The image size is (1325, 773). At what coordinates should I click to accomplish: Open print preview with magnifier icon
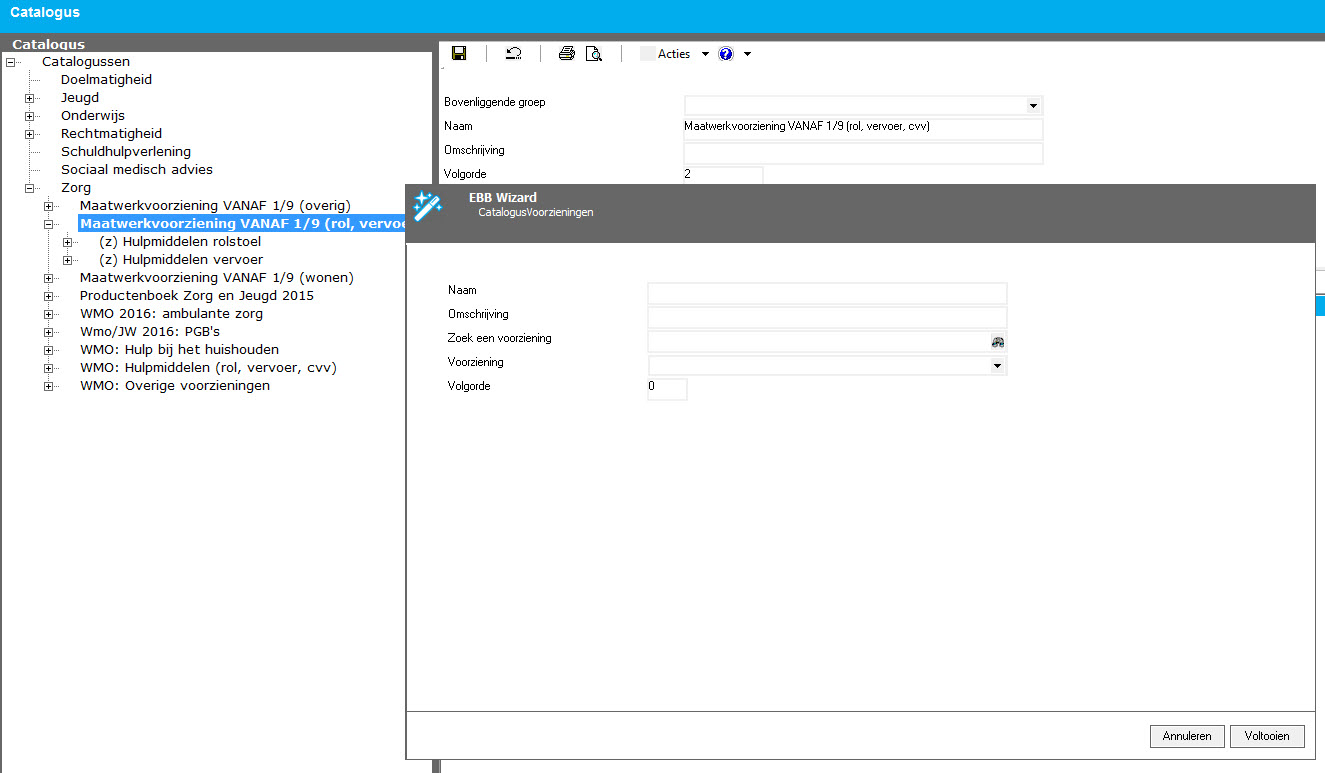point(593,54)
